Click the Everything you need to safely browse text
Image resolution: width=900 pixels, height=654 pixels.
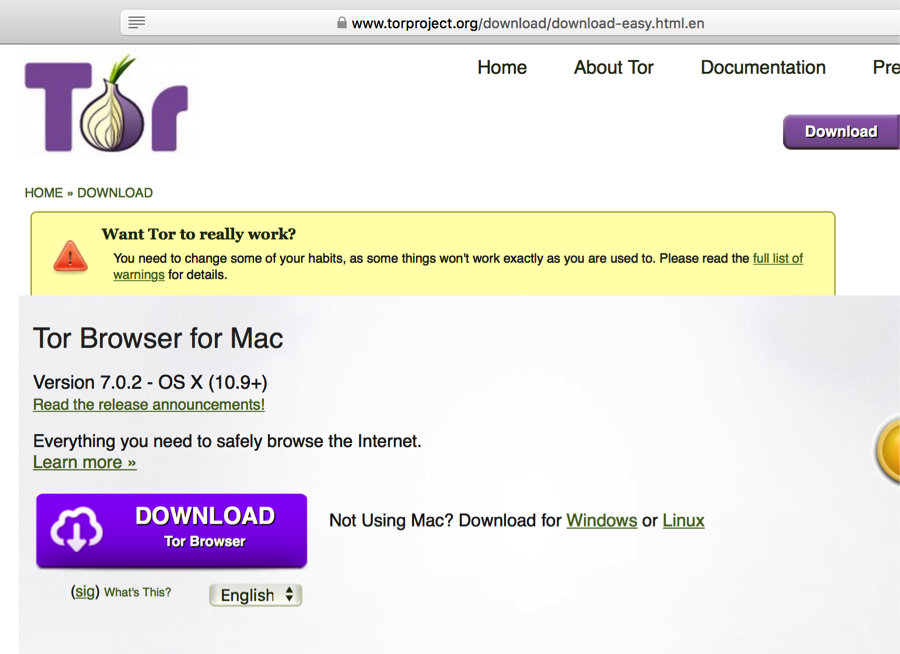[x=227, y=441]
